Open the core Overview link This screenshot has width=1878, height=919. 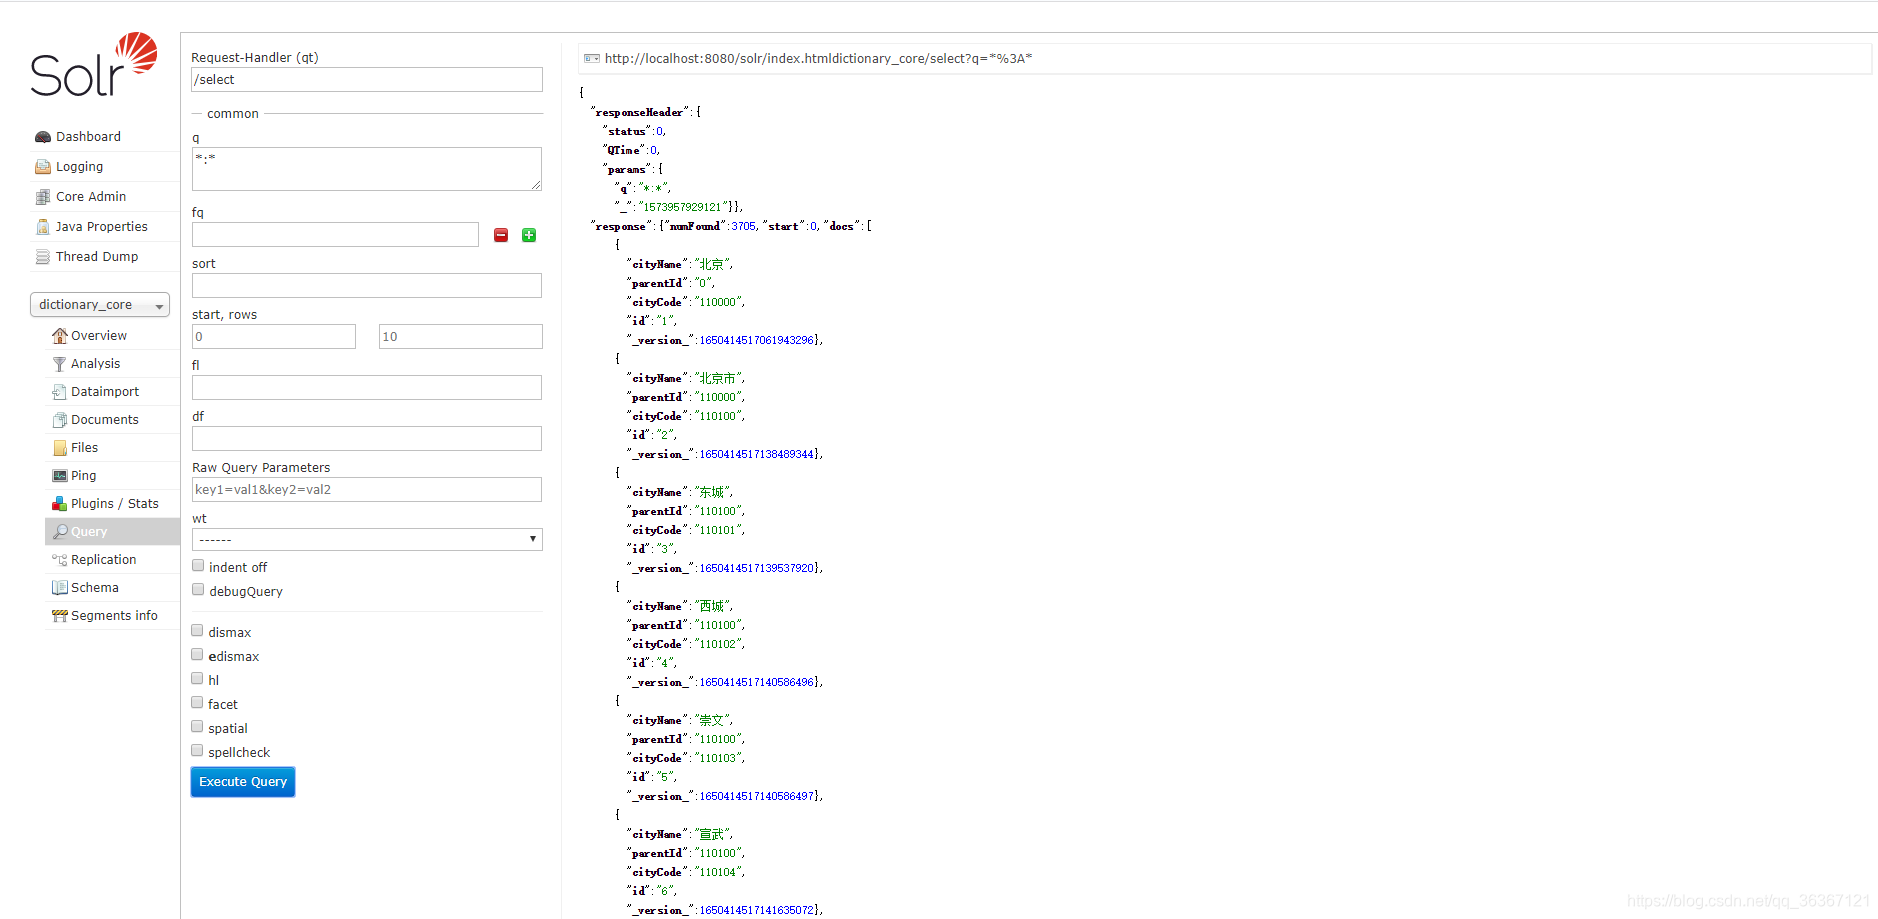[99, 336]
